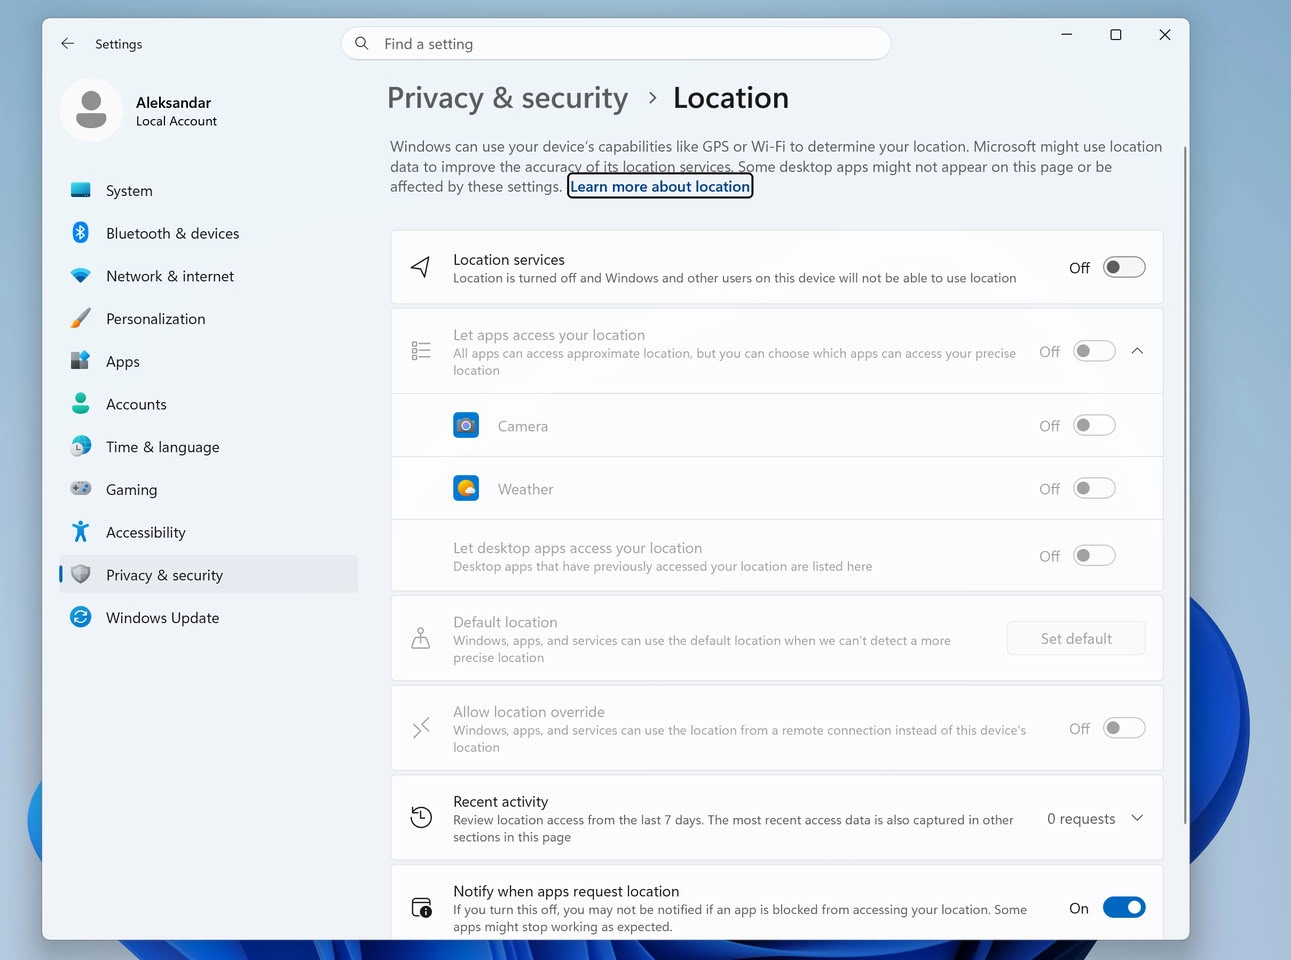Open the Apps category label

tap(123, 362)
